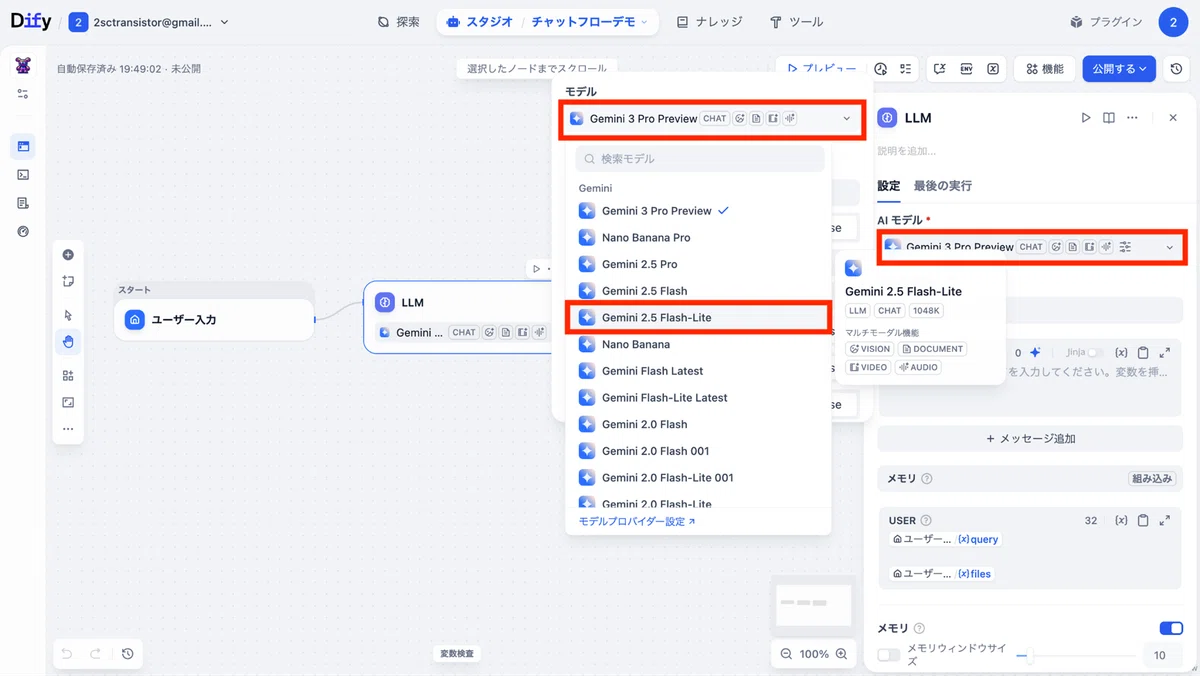Open the Gemini 3 Pro Preview model dropdown in popup
The image size is (1200, 676).
tap(712, 119)
